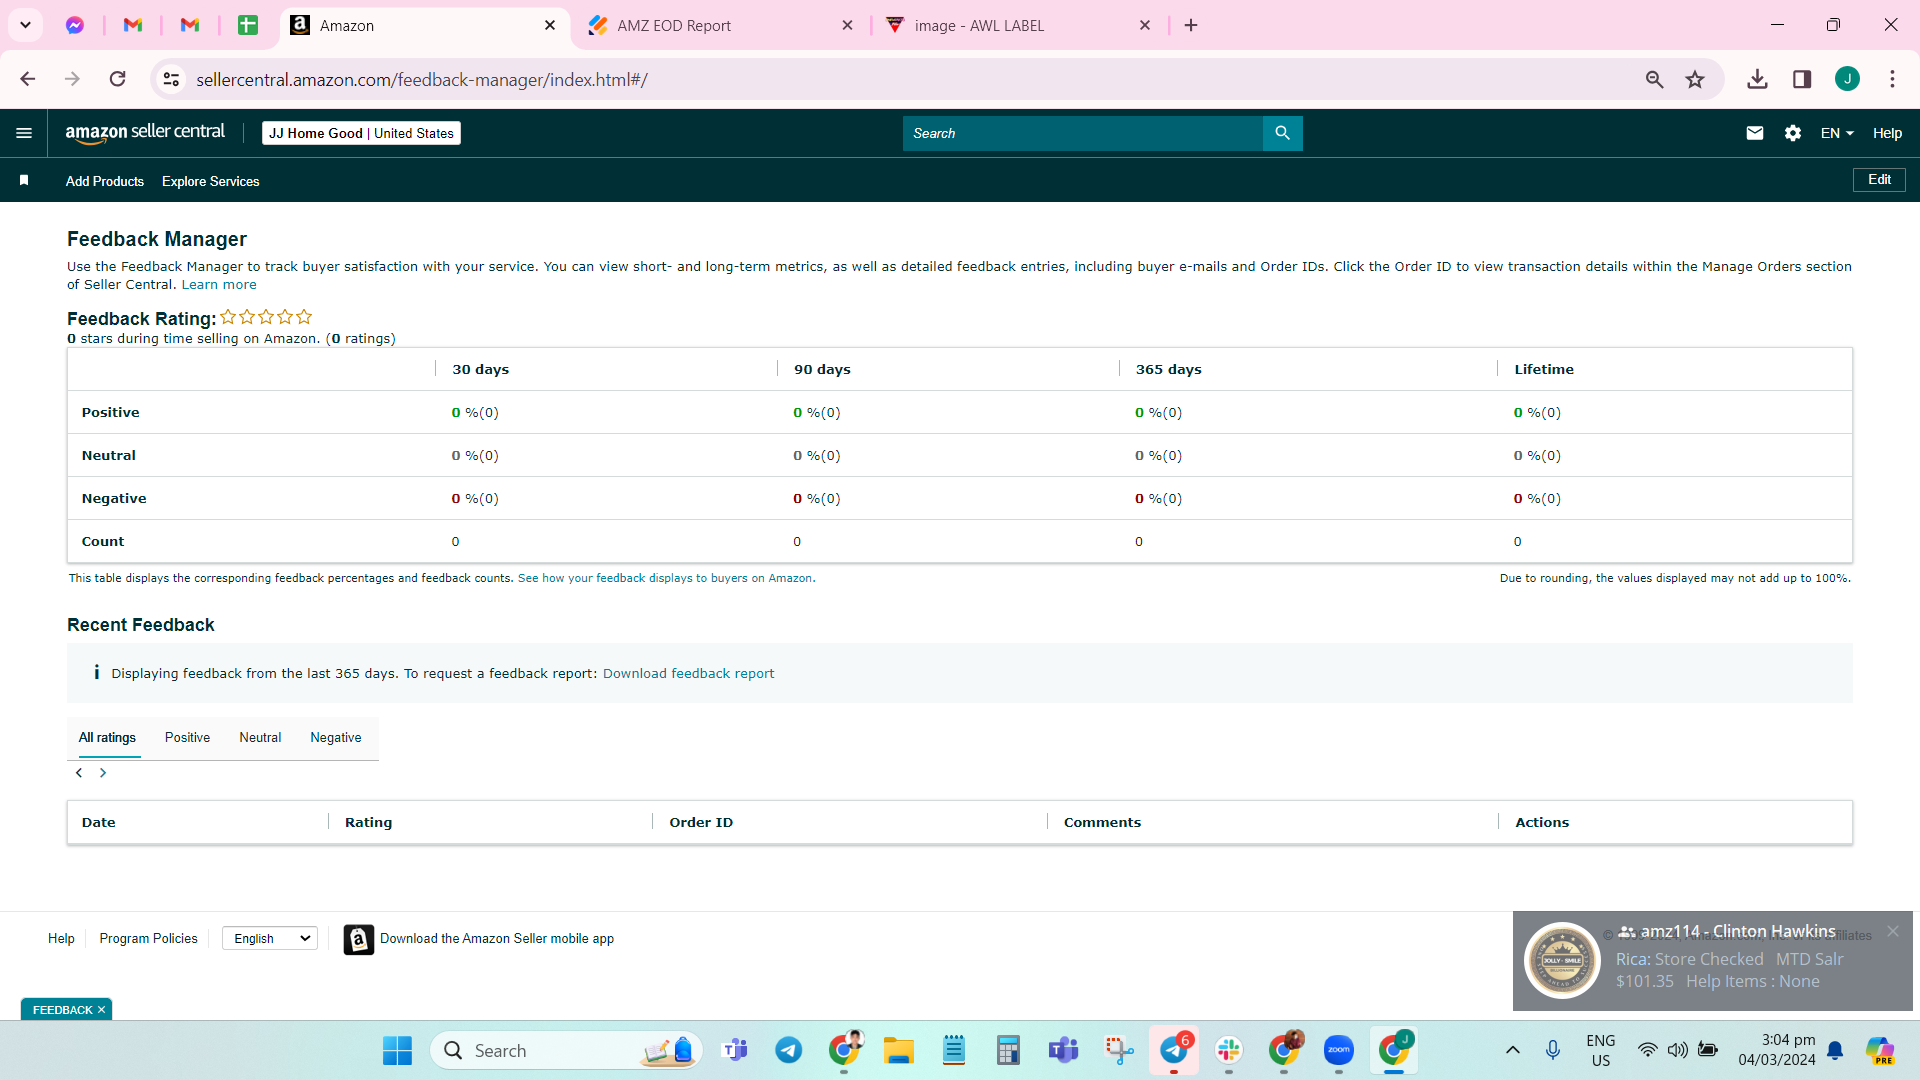Open Chrome three-dot menu

pos(1892,79)
